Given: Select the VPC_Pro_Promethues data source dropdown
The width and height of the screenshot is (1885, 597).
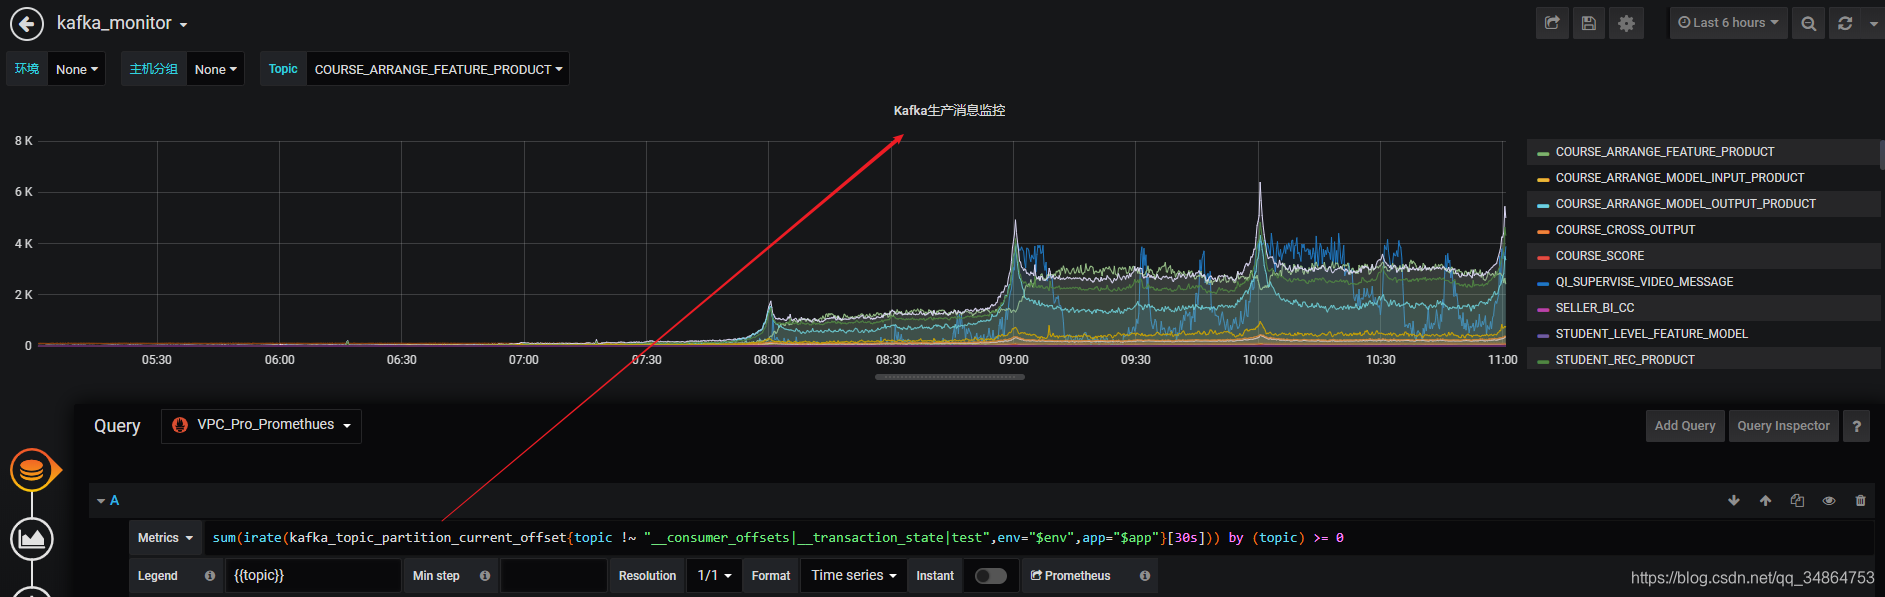Looking at the screenshot, I should [261, 425].
